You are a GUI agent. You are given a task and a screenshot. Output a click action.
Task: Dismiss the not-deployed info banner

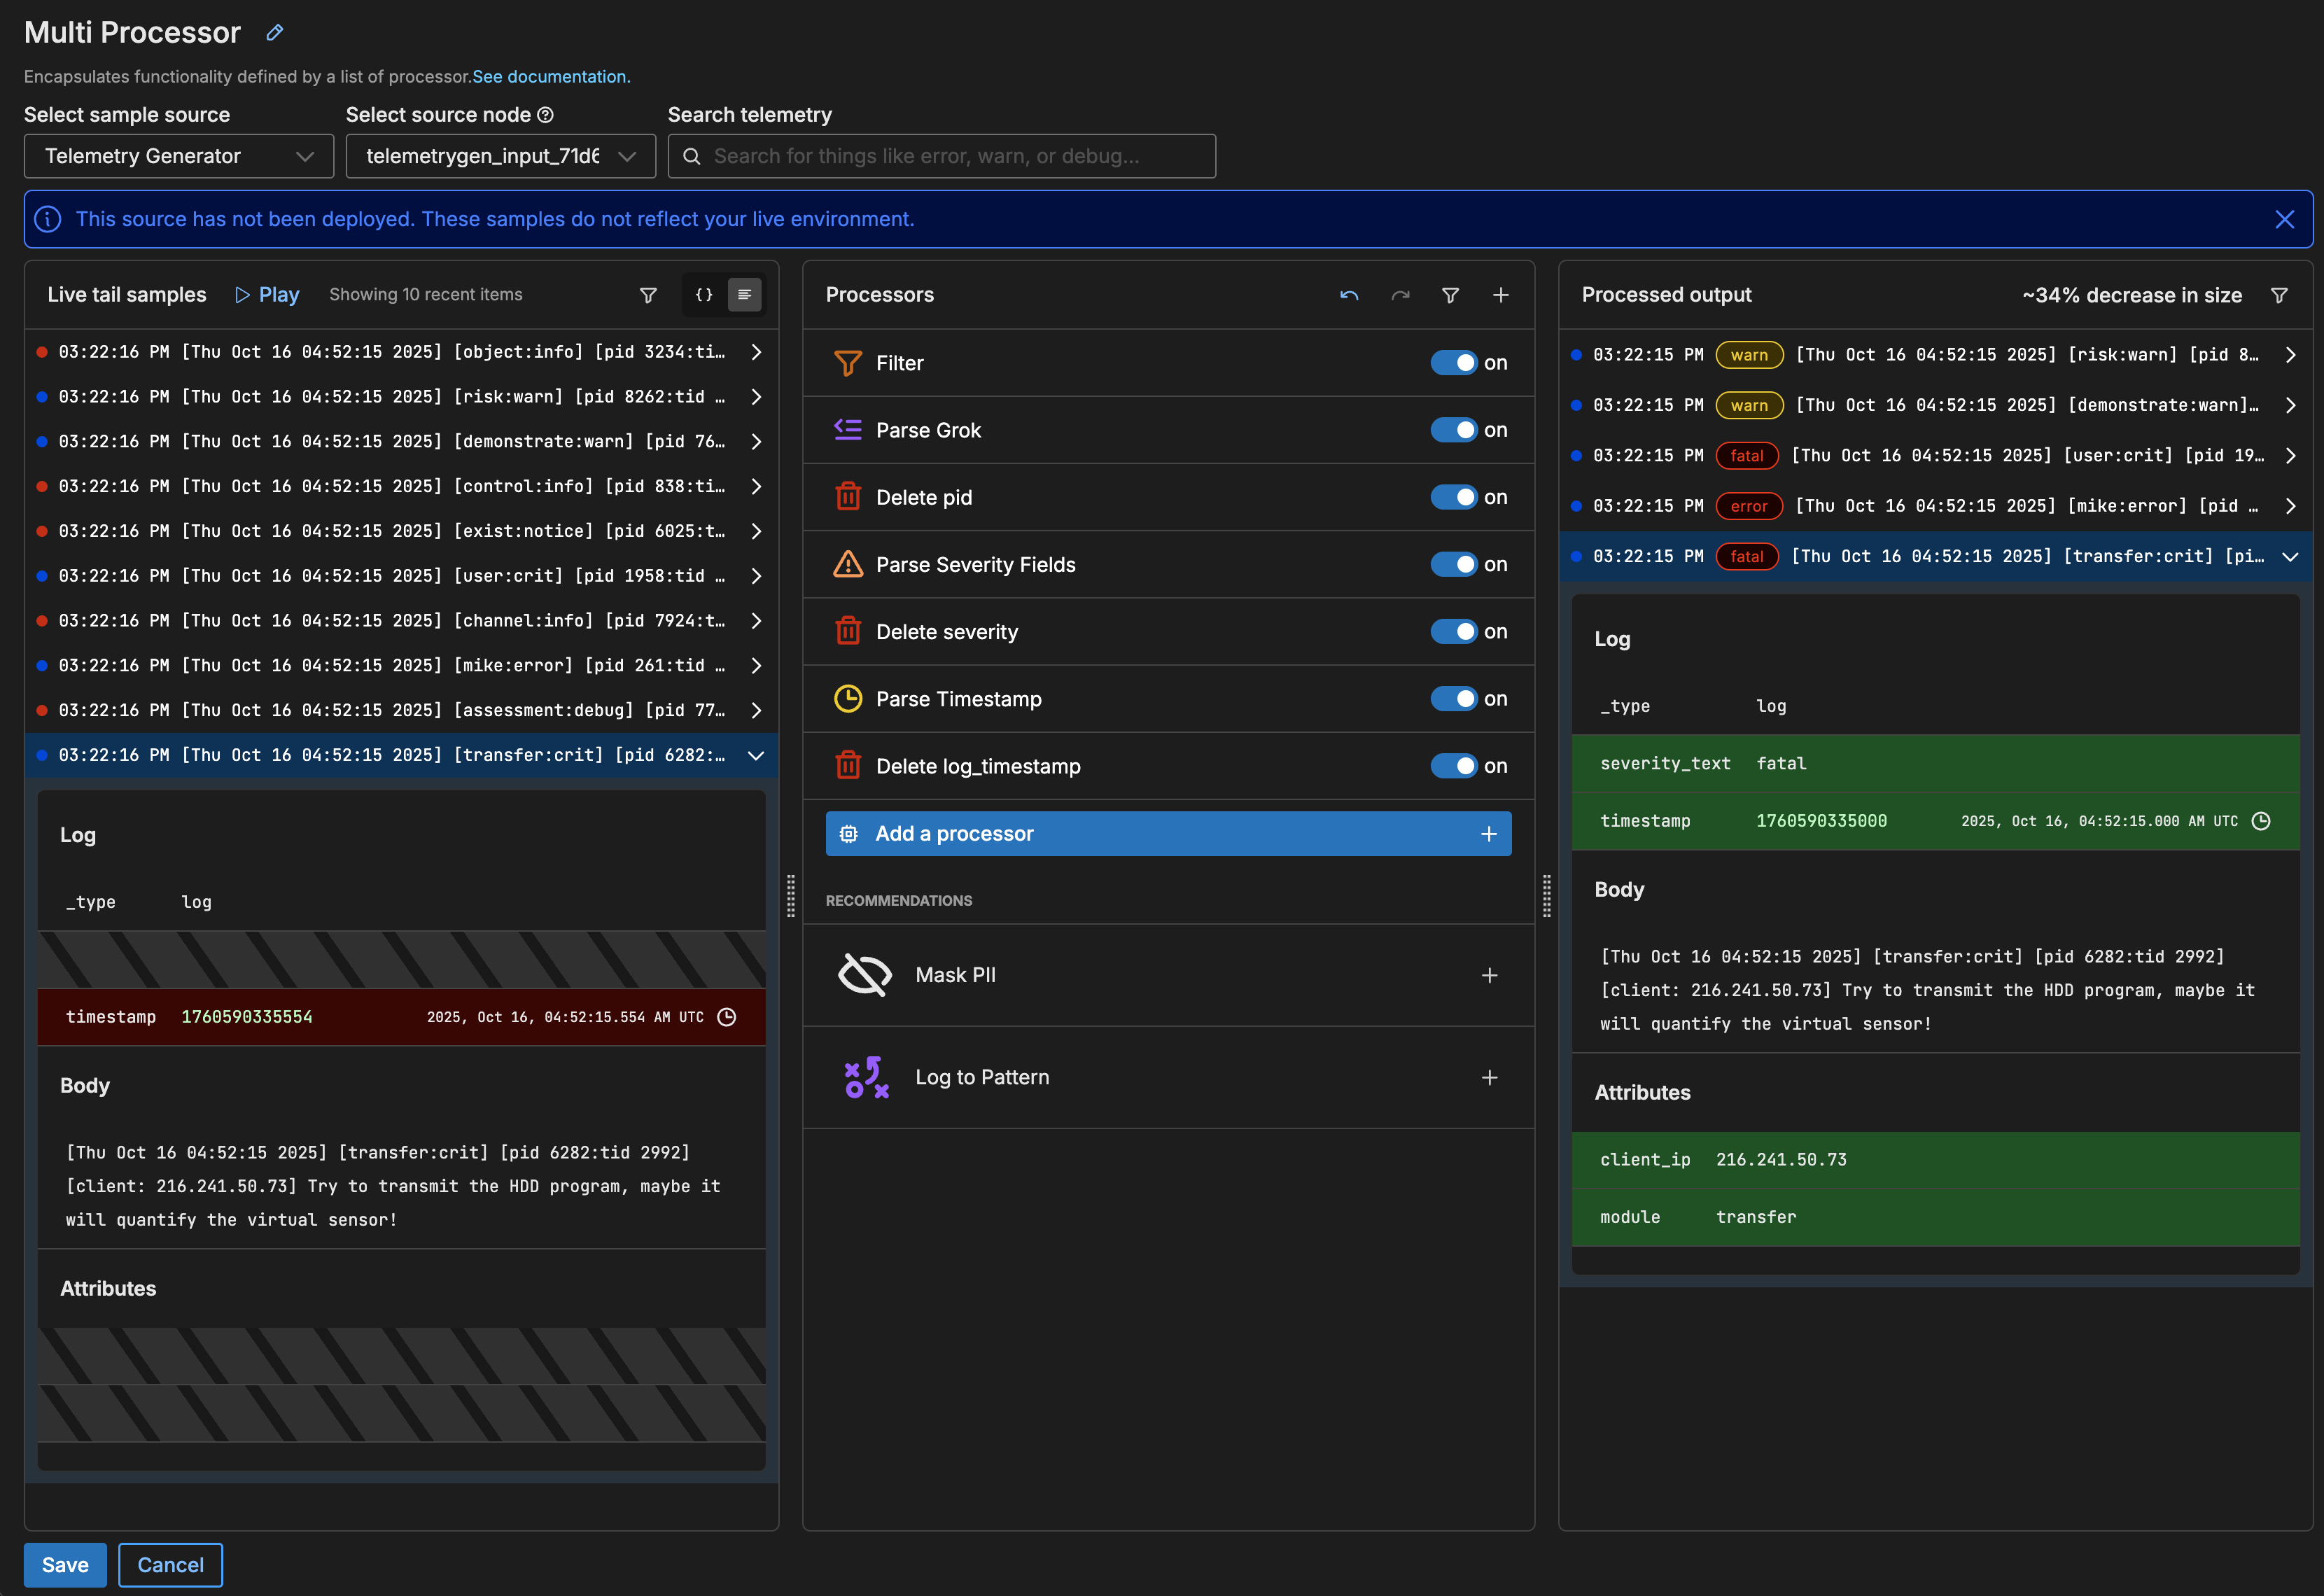[x=2284, y=219]
